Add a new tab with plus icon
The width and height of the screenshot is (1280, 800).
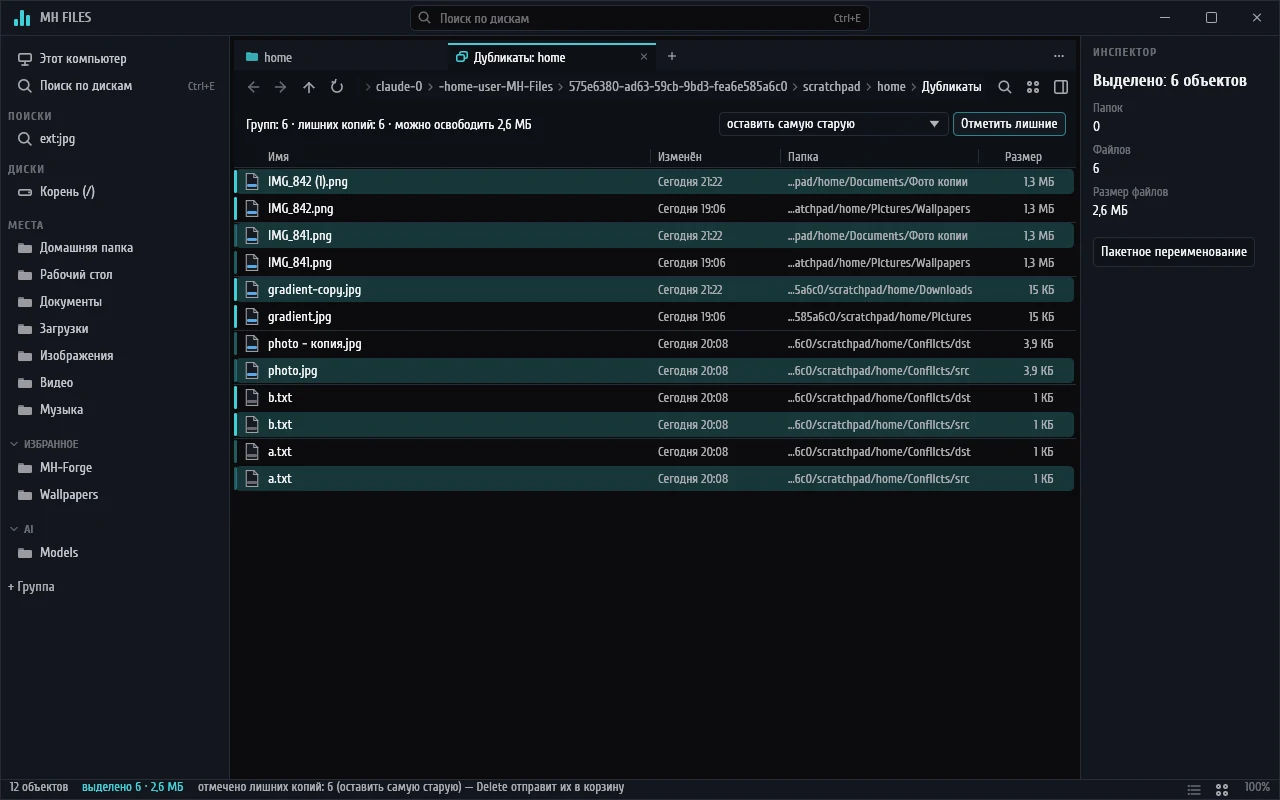pyautogui.click(x=672, y=56)
